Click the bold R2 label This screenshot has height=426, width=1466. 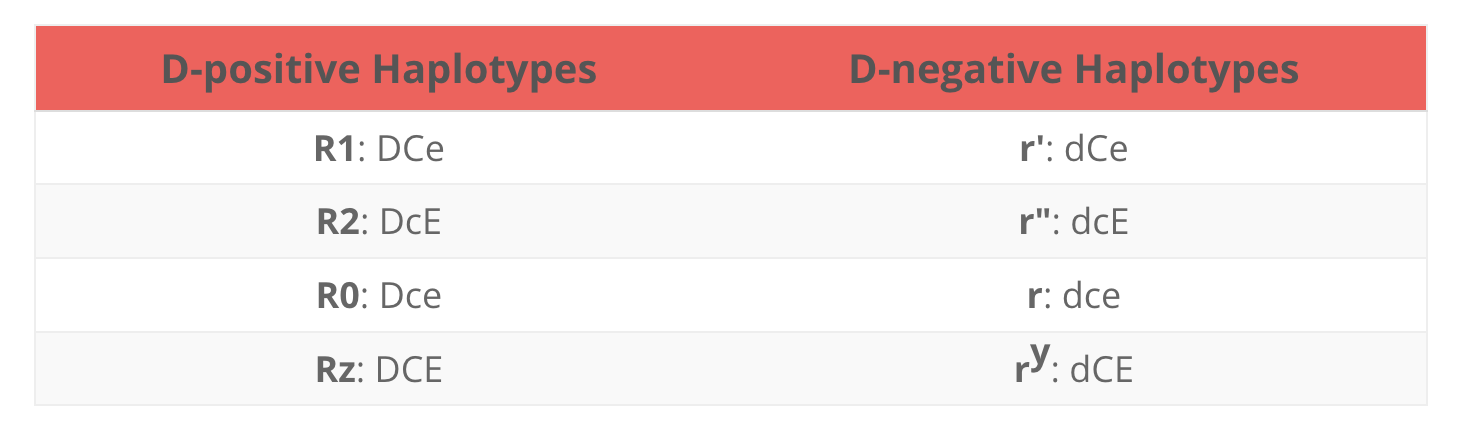(336, 222)
